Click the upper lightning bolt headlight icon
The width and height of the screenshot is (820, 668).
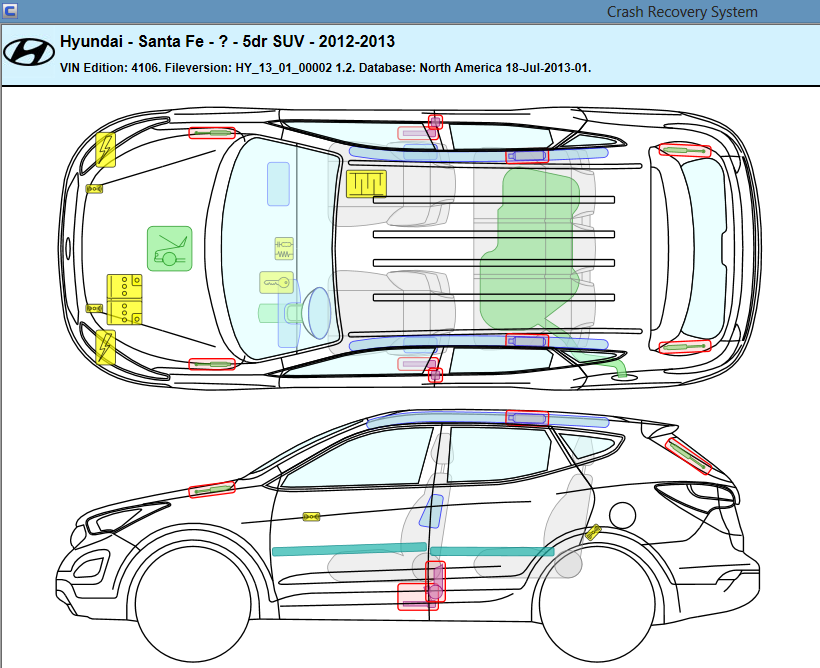coord(105,150)
